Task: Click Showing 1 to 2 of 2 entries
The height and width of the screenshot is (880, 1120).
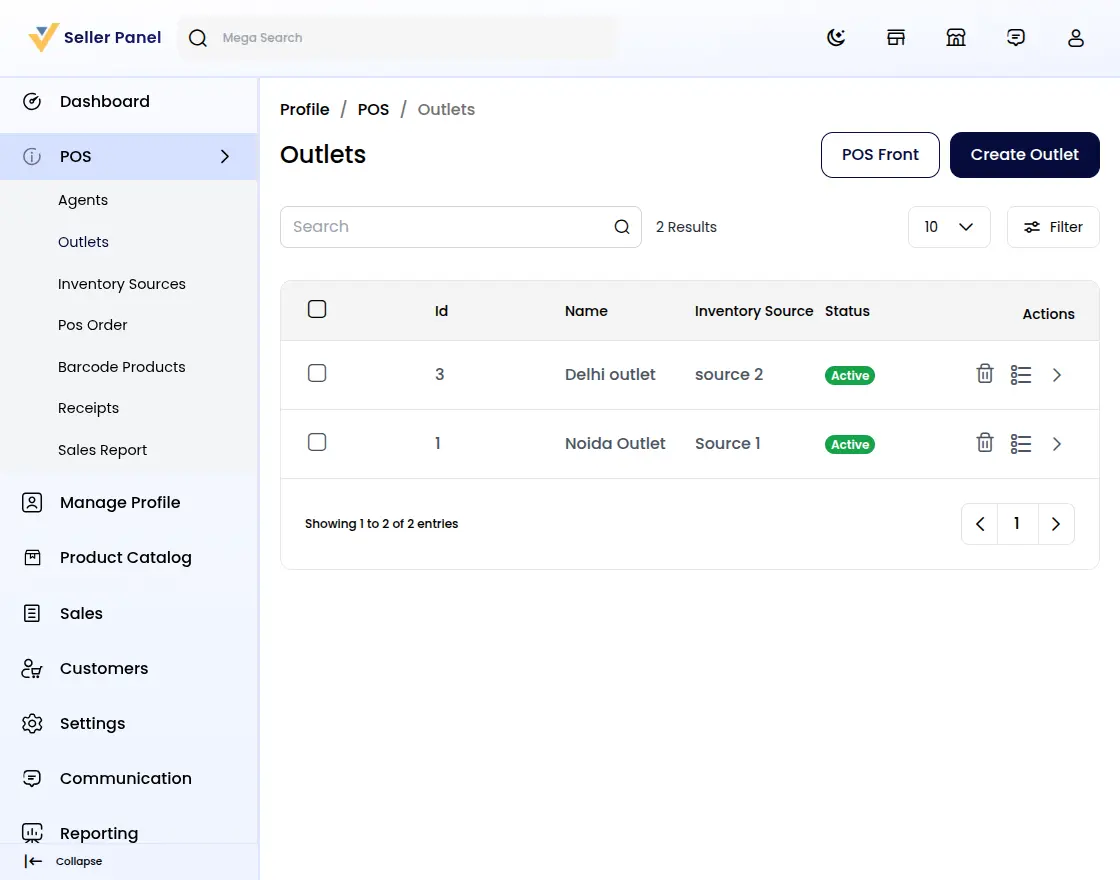Action: tap(381, 524)
